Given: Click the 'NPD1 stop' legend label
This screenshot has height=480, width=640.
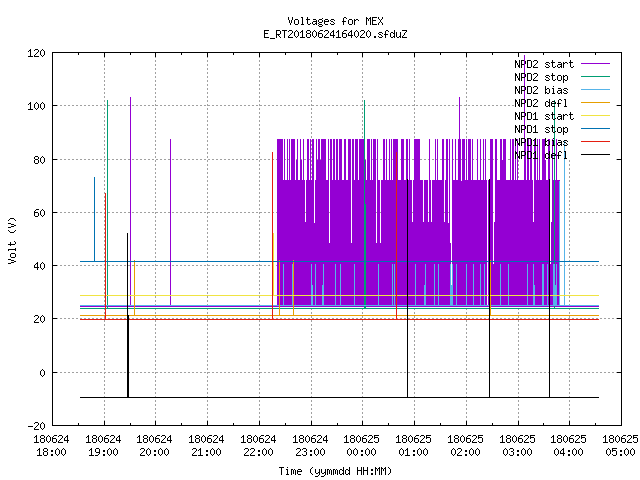Looking at the screenshot, I should point(541,129).
